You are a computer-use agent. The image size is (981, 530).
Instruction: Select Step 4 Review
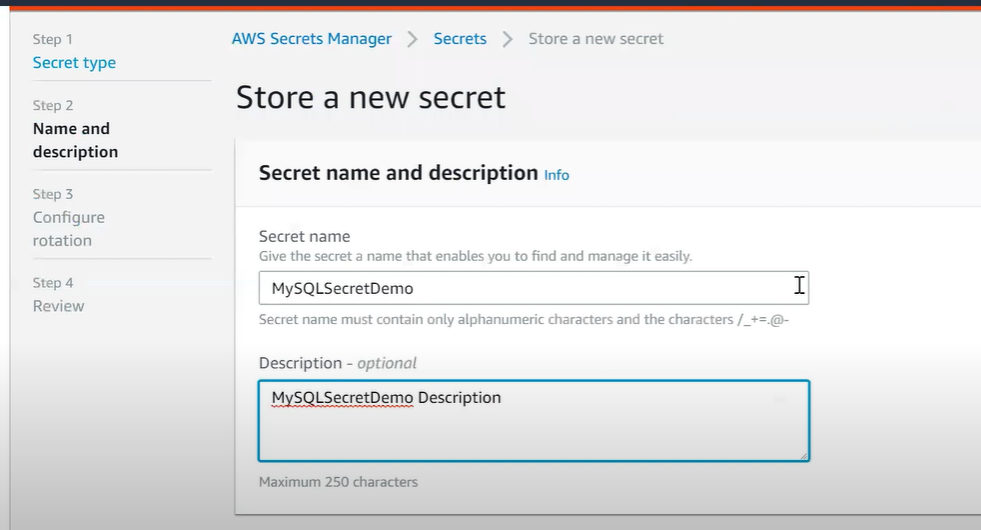click(58, 306)
